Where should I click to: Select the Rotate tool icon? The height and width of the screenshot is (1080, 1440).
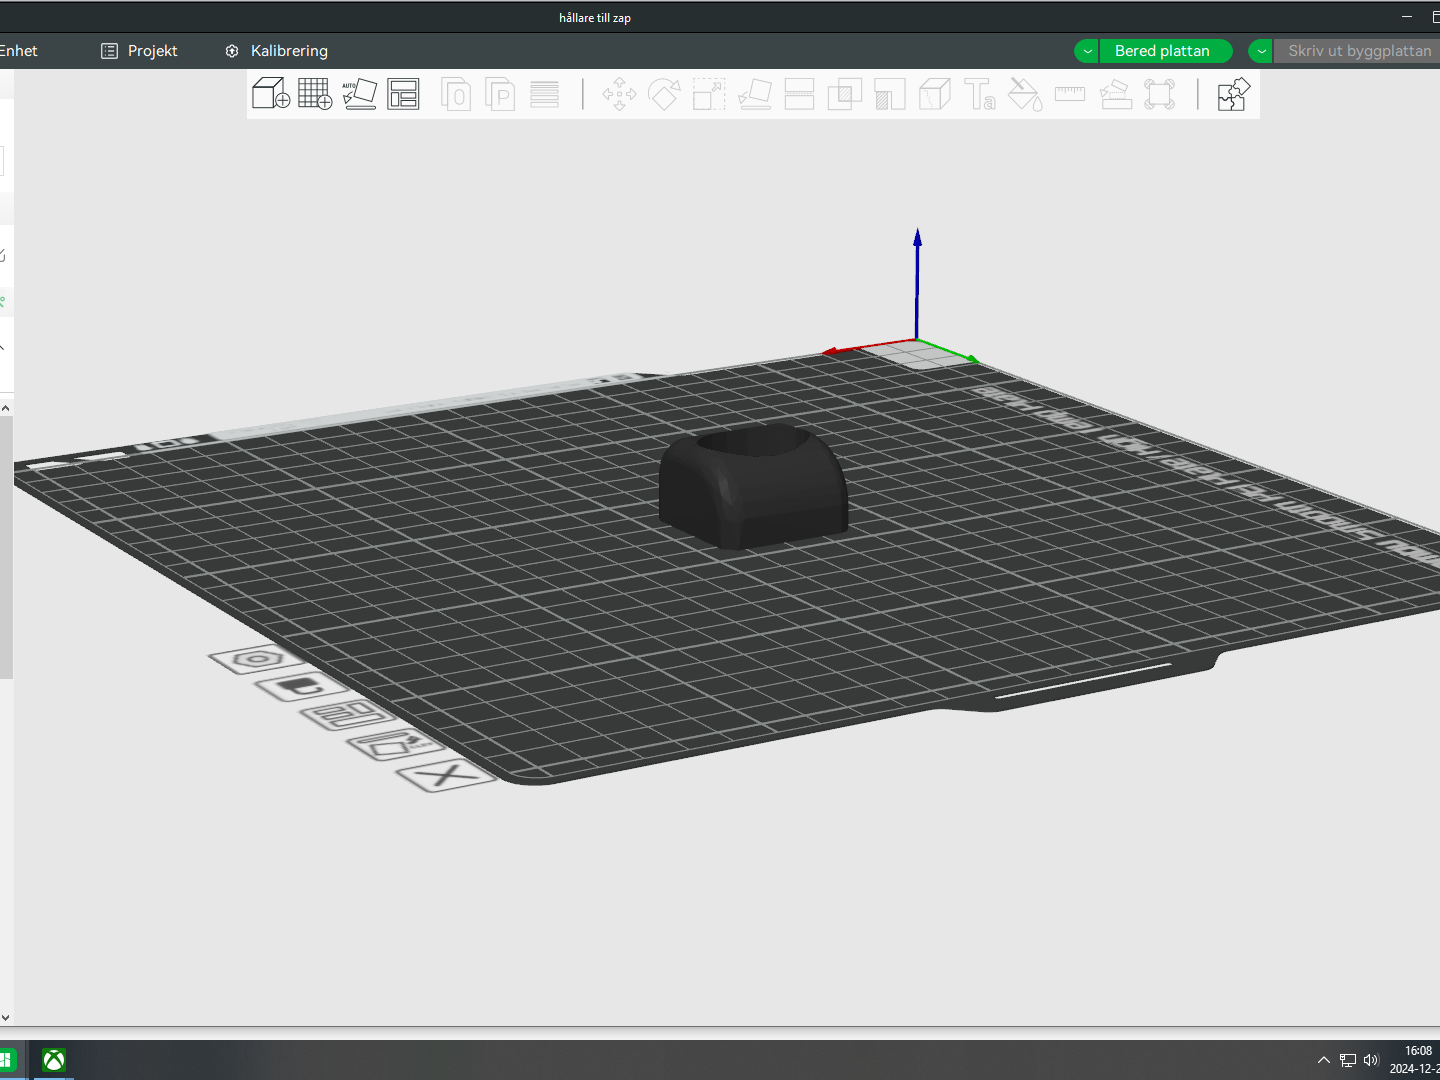pyautogui.click(x=664, y=94)
